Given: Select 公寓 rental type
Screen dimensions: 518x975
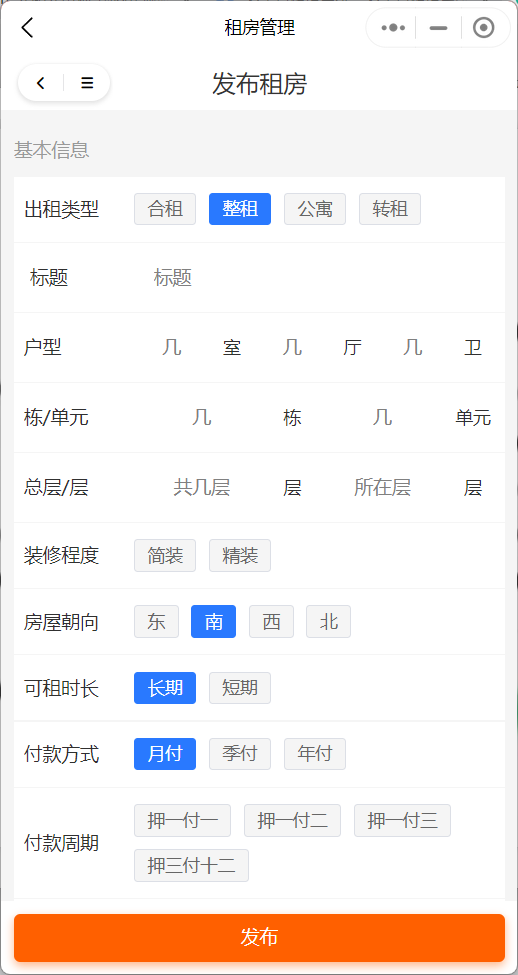Looking at the screenshot, I should pyautogui.click(x=315, y=209).
